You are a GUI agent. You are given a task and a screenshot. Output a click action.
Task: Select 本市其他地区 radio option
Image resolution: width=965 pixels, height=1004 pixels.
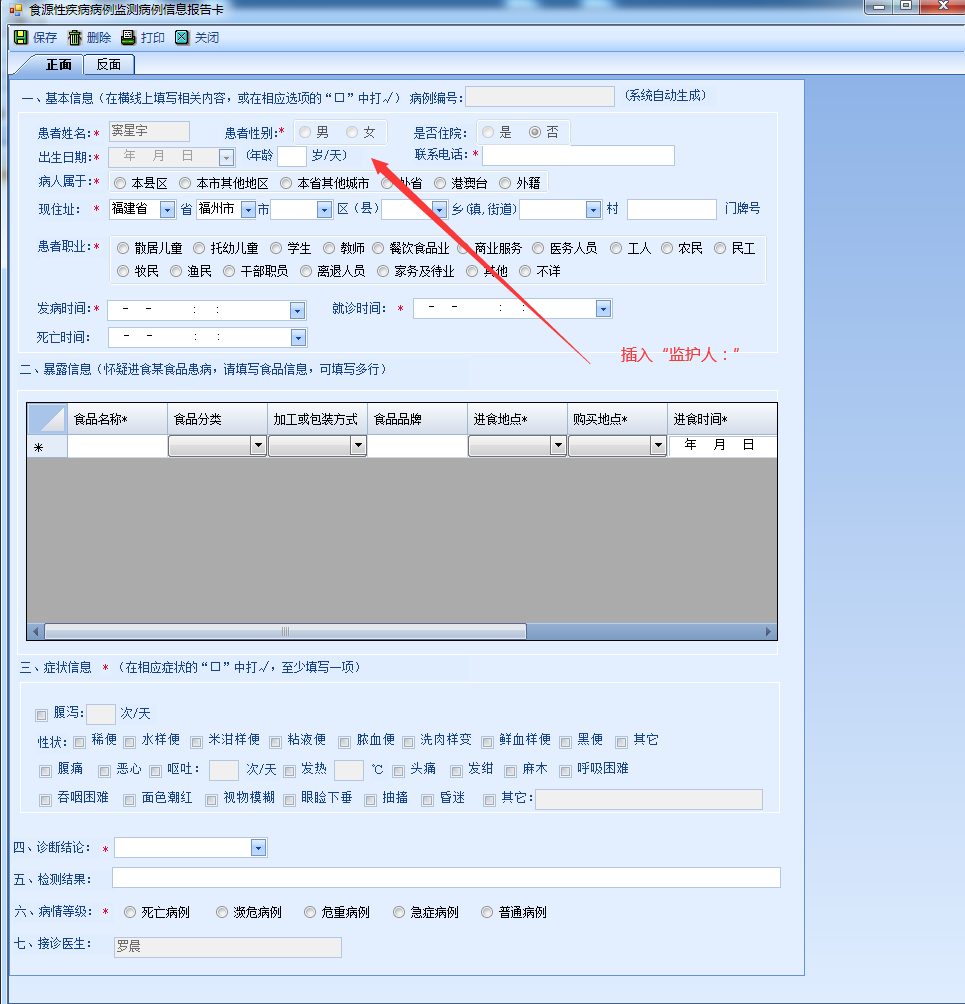tap(185, 184)
